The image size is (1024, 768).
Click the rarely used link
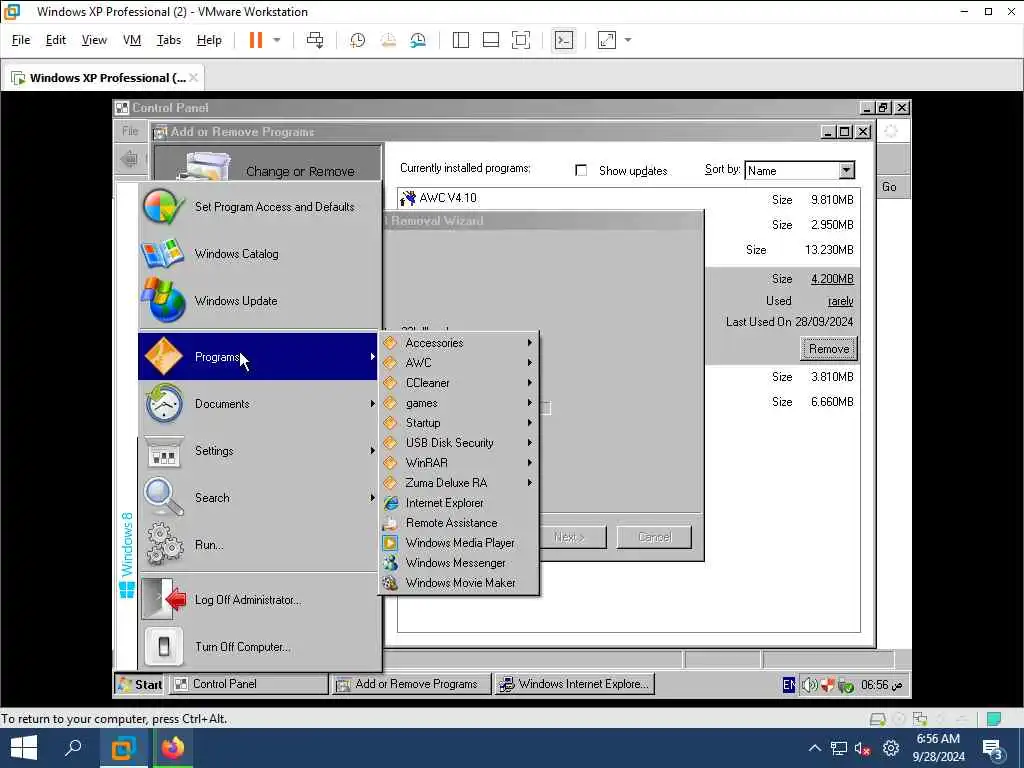[x=840, y=301]
